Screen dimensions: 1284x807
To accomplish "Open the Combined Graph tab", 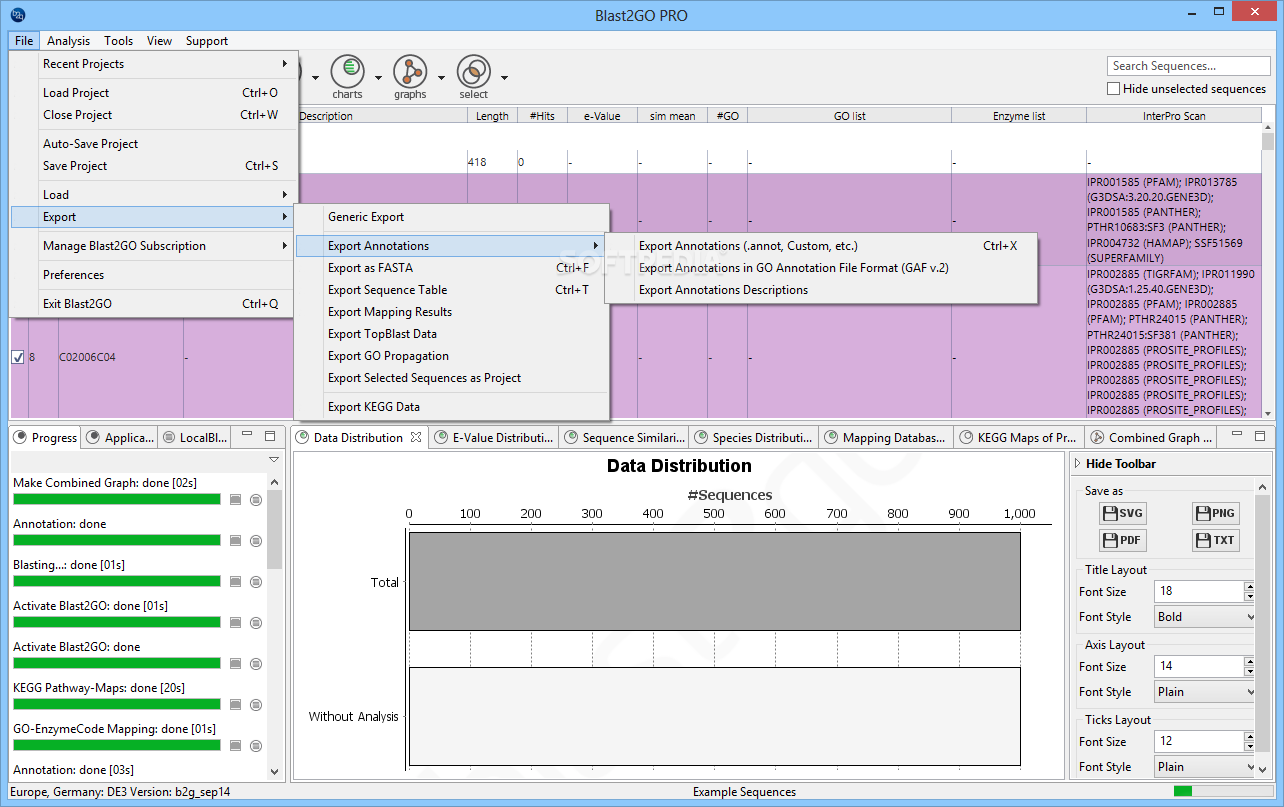I will 1151,437.
